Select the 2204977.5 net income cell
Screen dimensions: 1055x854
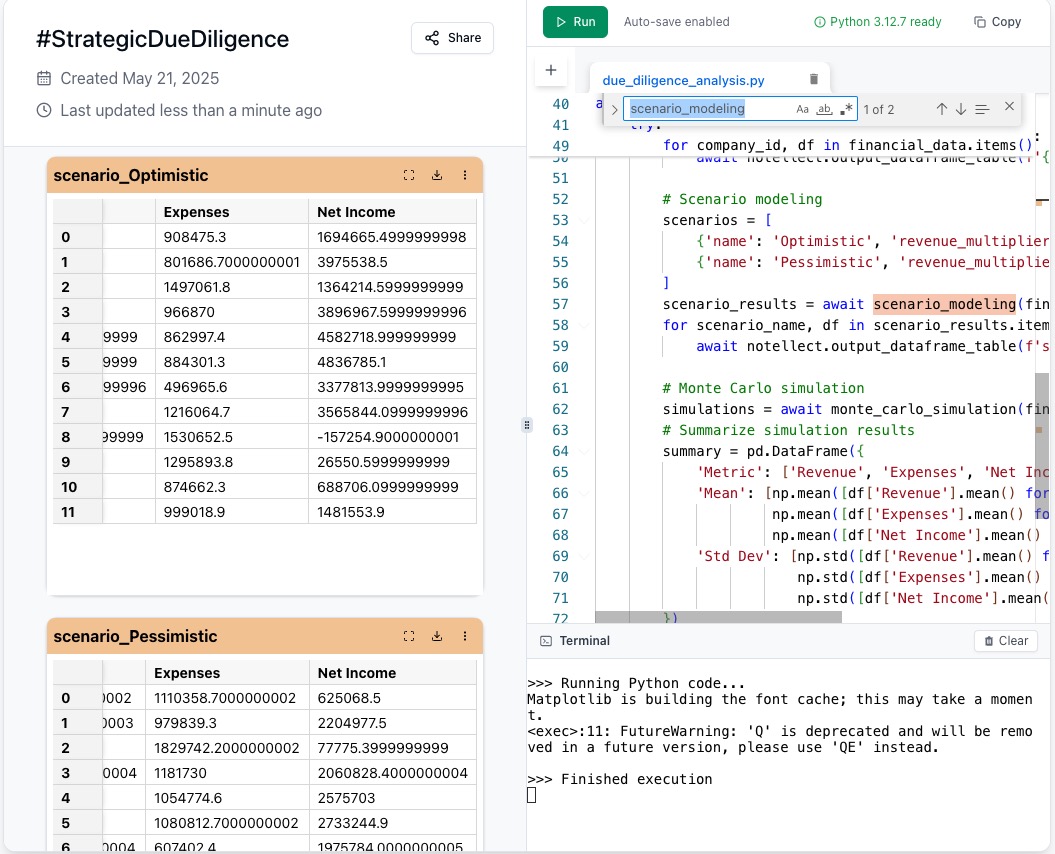(x=393, y=723)
